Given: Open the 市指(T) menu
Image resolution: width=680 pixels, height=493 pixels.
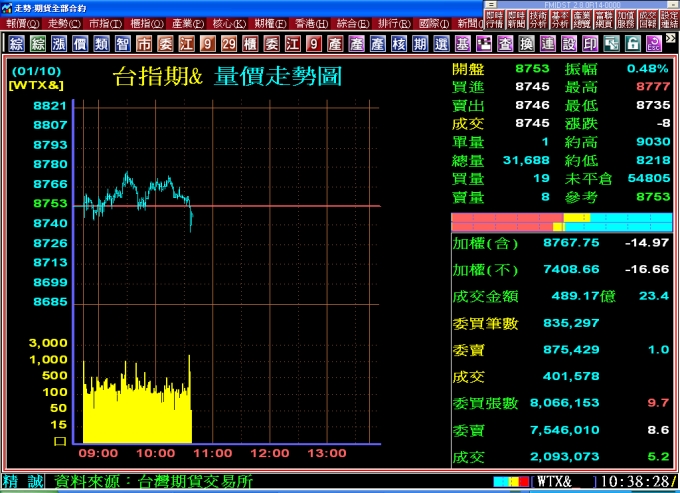Looking at the screenshot, I should 105,23.
